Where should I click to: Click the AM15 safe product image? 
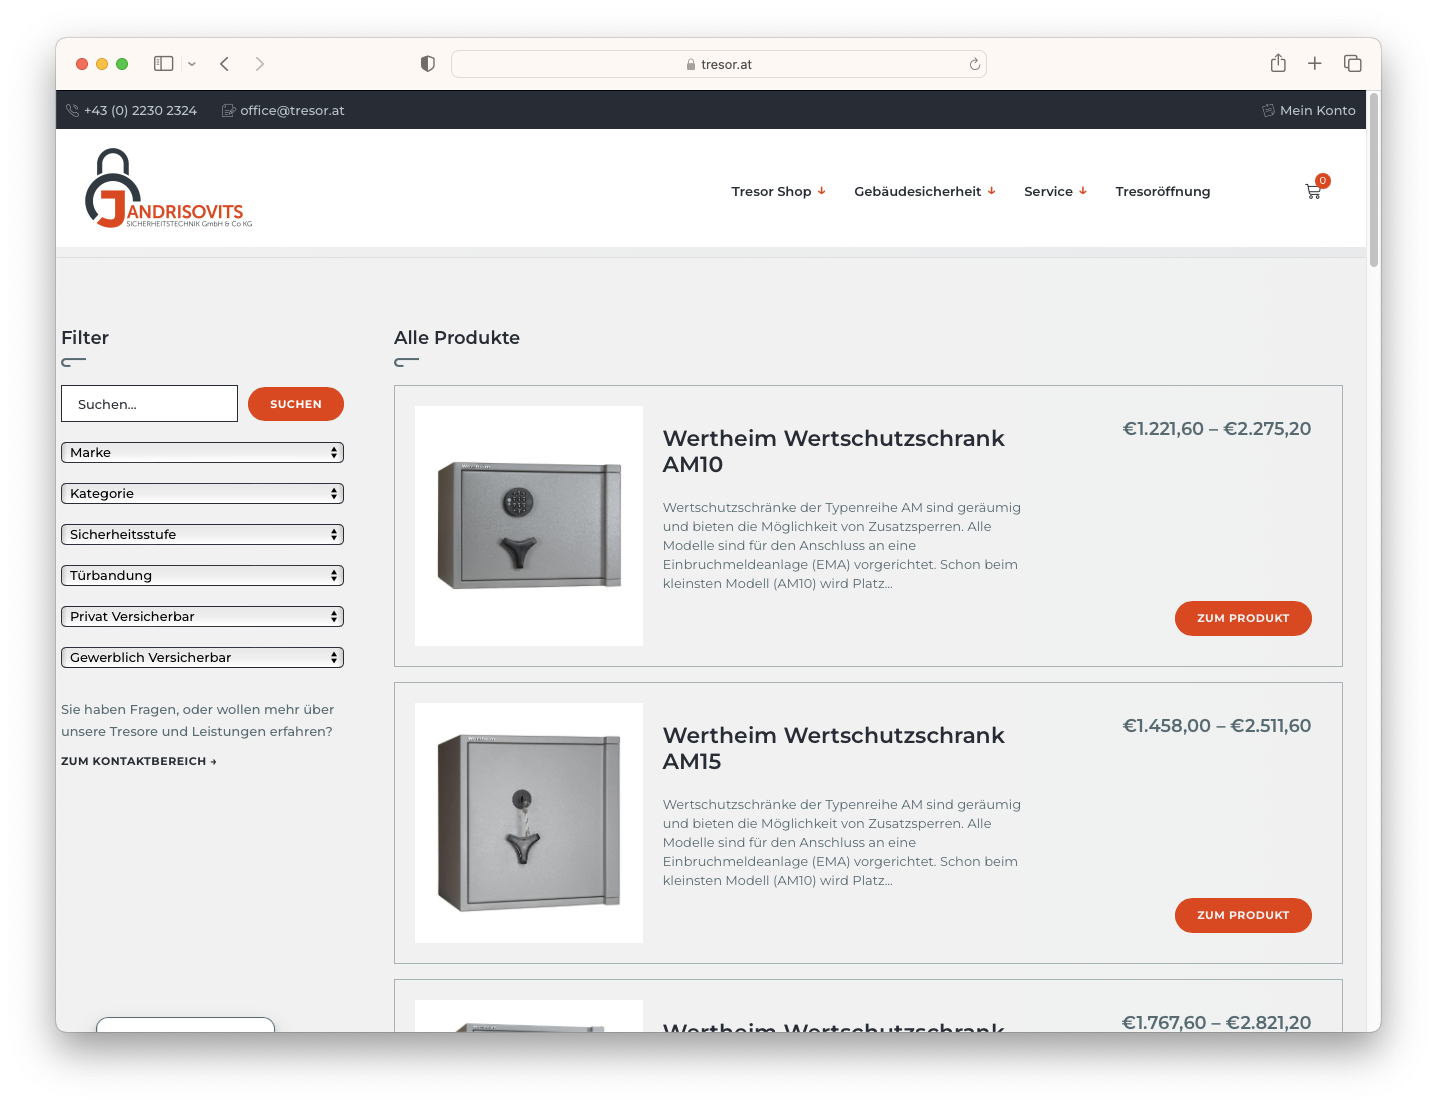[529, 823]
